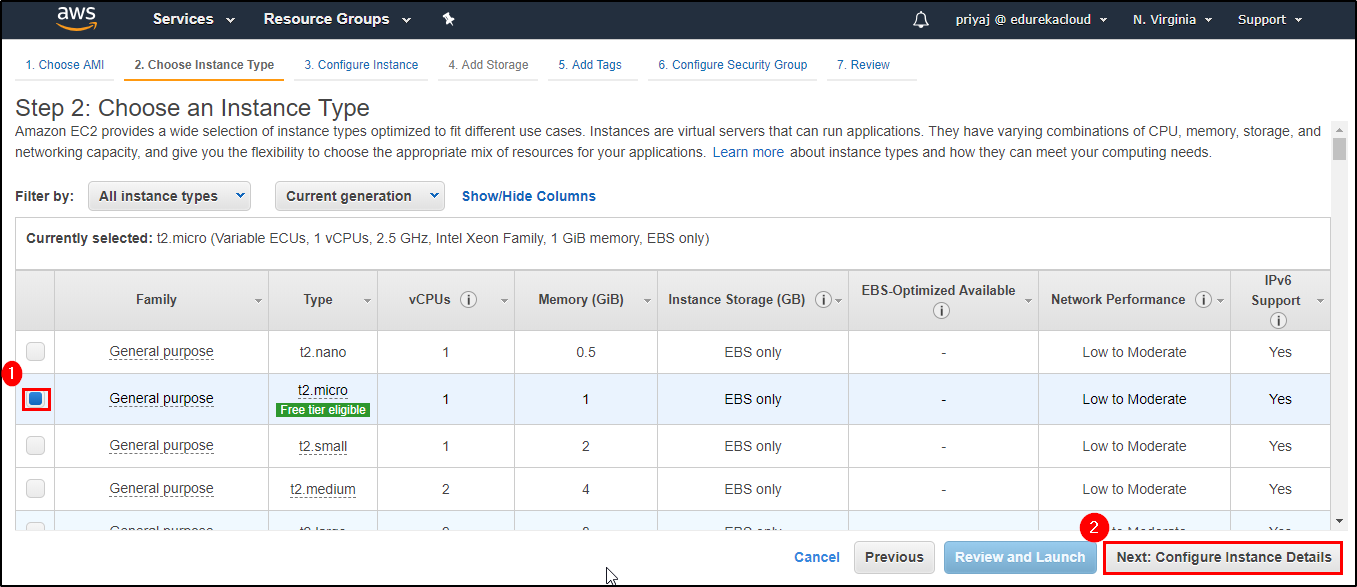
Task: Switch to 1. Choose AMI tab
Action: pyautogui.click(x=65, y=65)
